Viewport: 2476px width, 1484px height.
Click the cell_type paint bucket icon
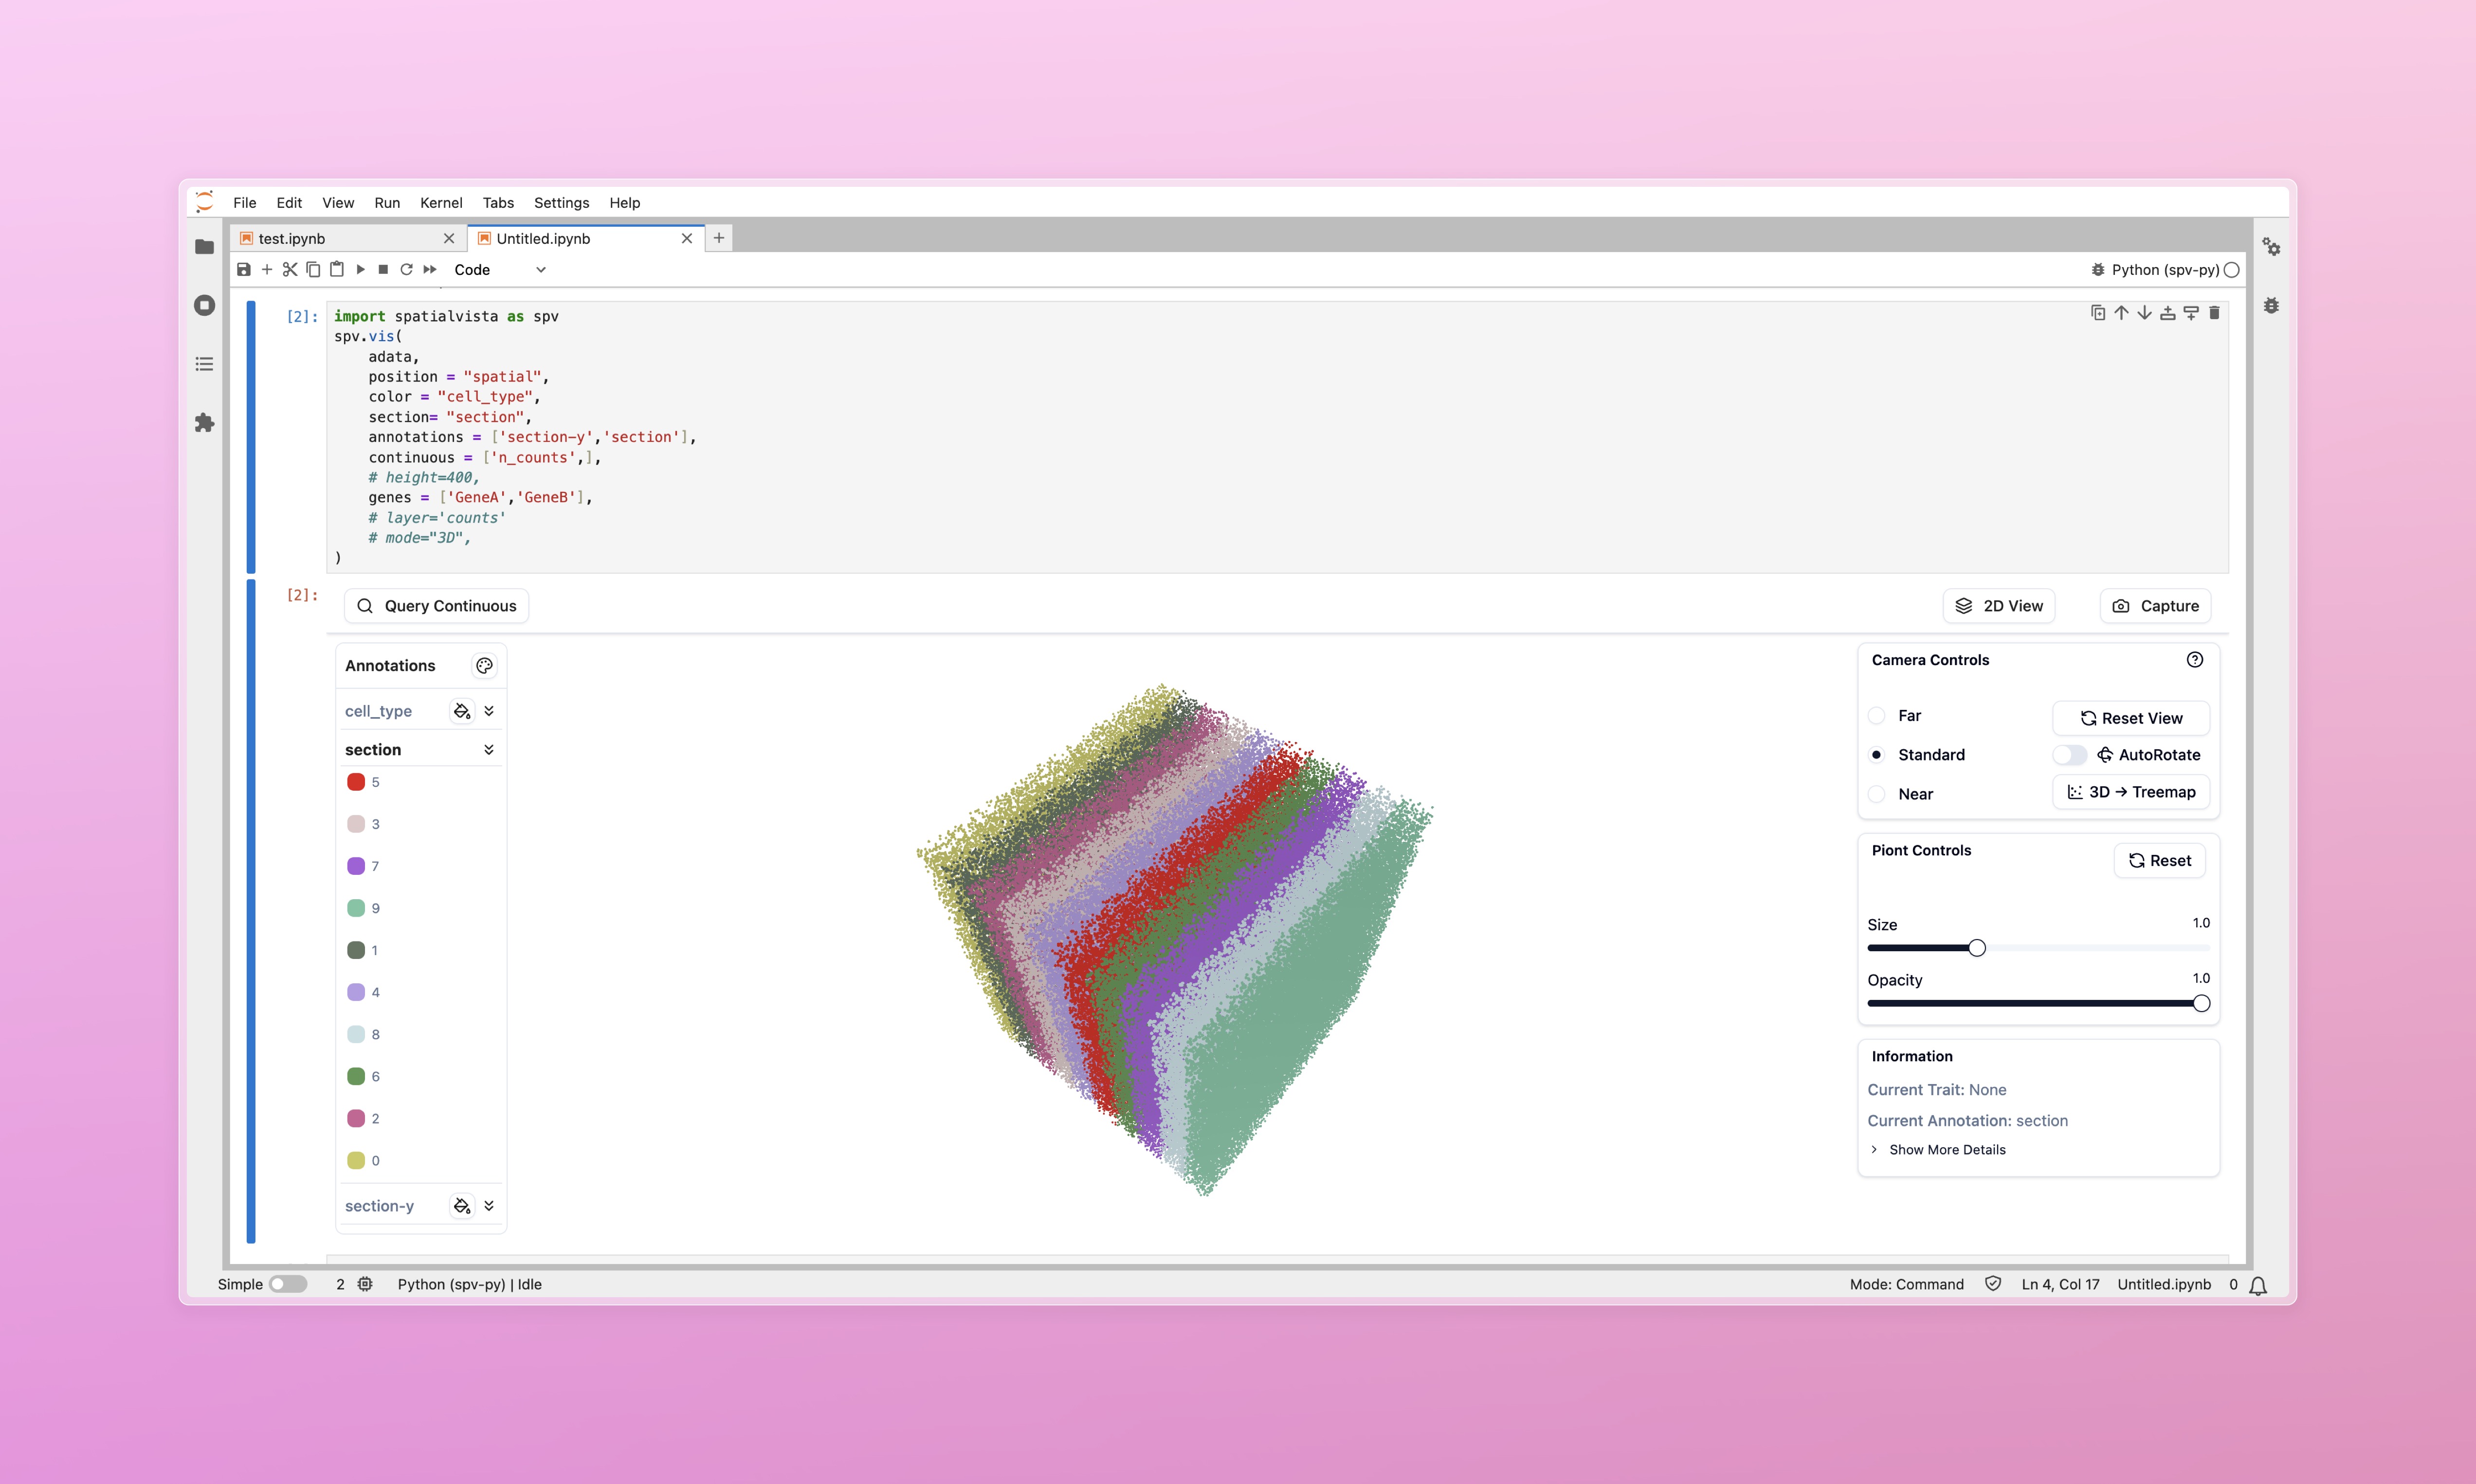coord(461,711)
